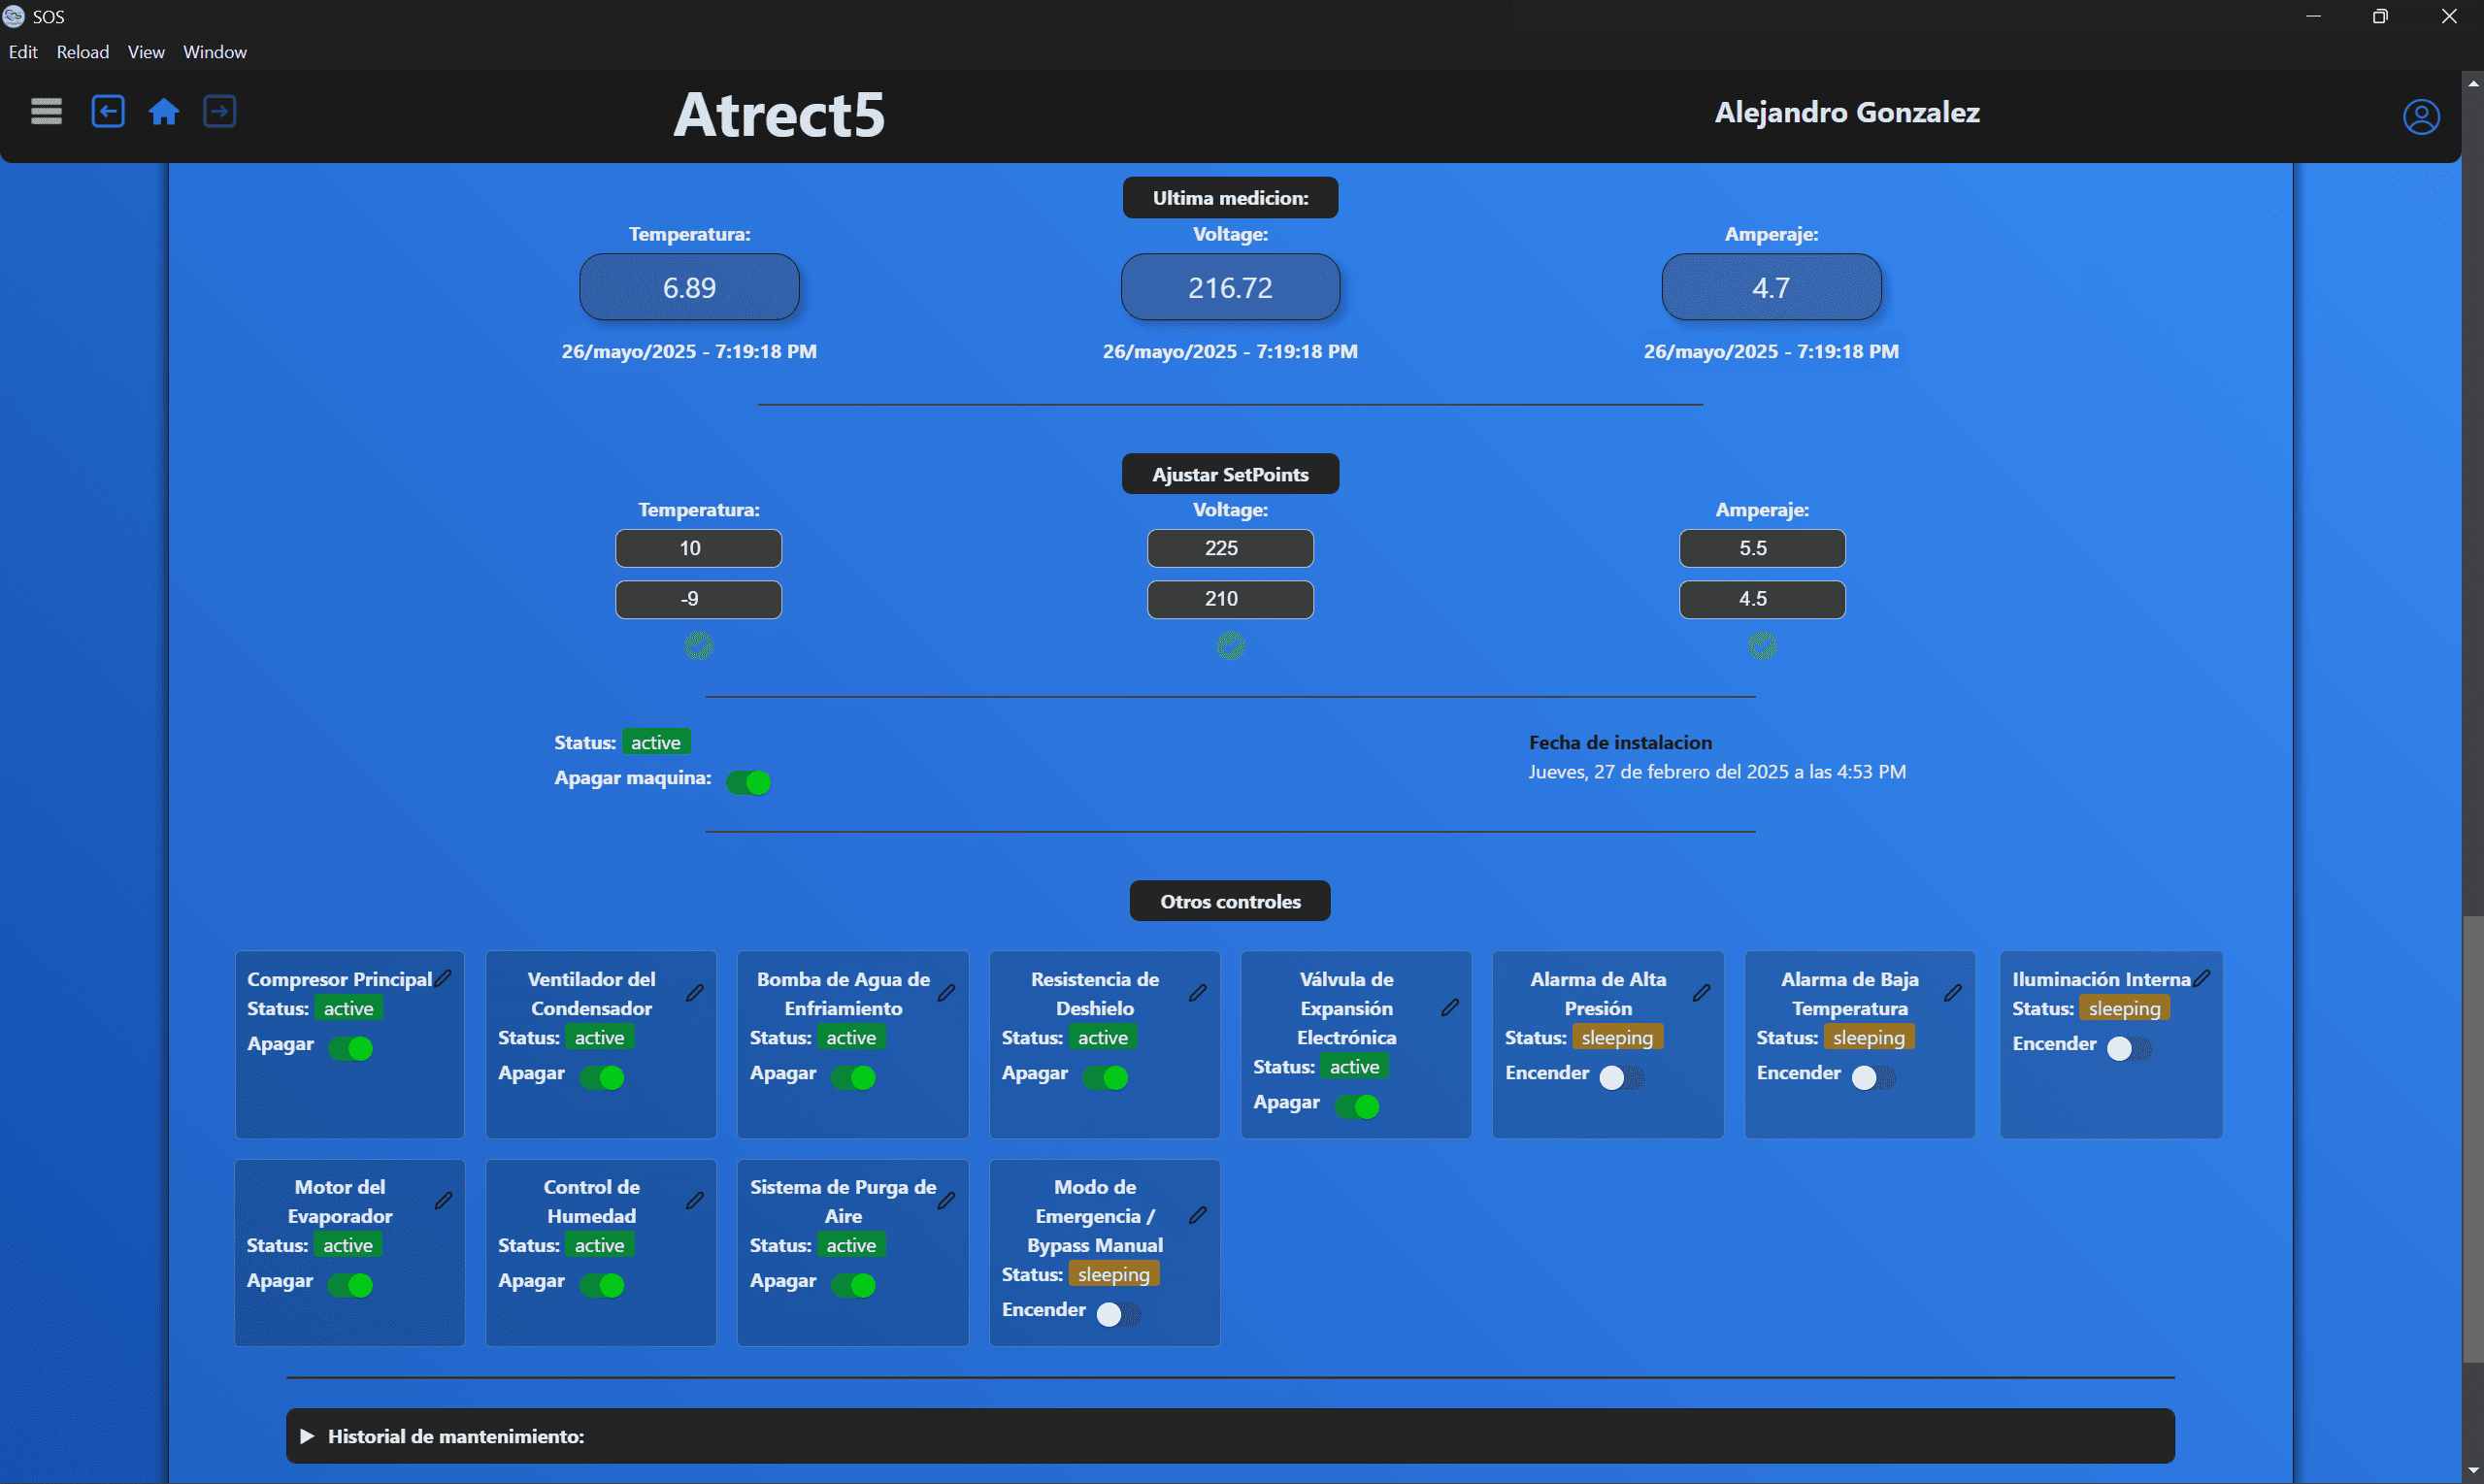Click temperature upper setpoint field 10
Viewport: 2484px width, 1484px height.
tap(698, 548)
